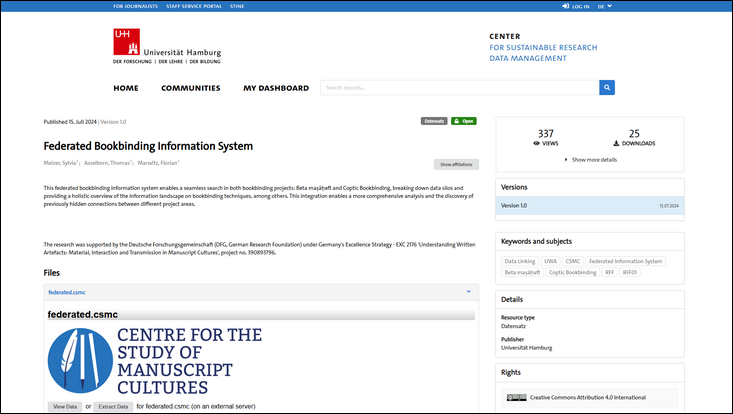Click the download icon beside Downloads
This screenshot has height=414, width=733.
(x=616, y=144)
